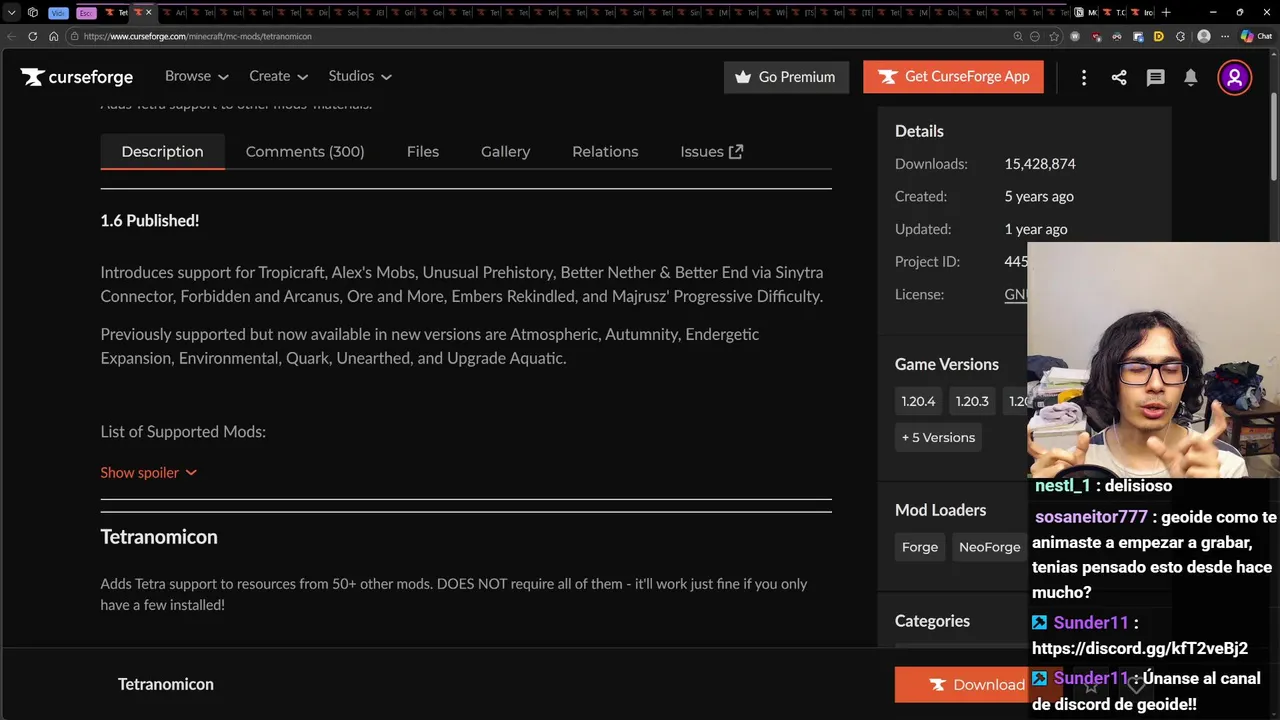Image resolution: width=1280 pixels, height=720 pixels.
Task: Open the purple user avatar menu
Action: point(1235,77)
